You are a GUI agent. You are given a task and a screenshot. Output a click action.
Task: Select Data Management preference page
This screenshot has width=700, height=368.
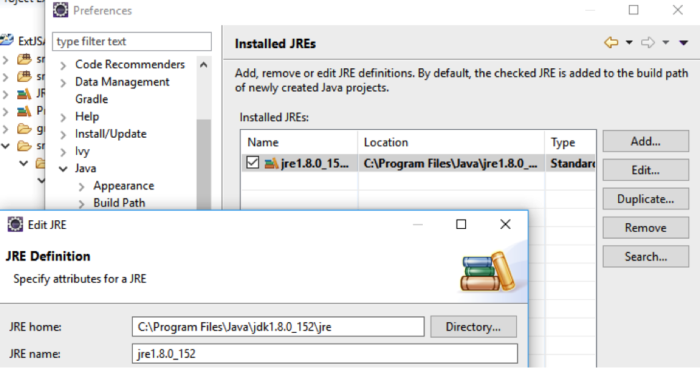click(122, 82)
